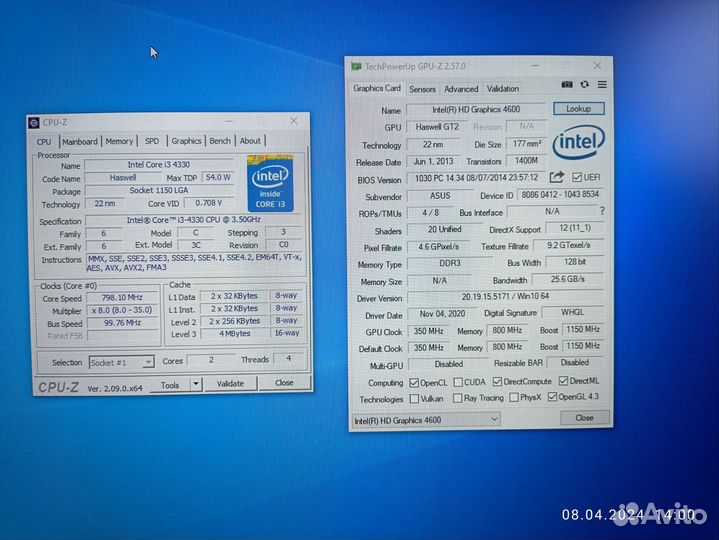Click the Die Size value 177 mm²
The image size is (719, 540).
coord(526,144)
